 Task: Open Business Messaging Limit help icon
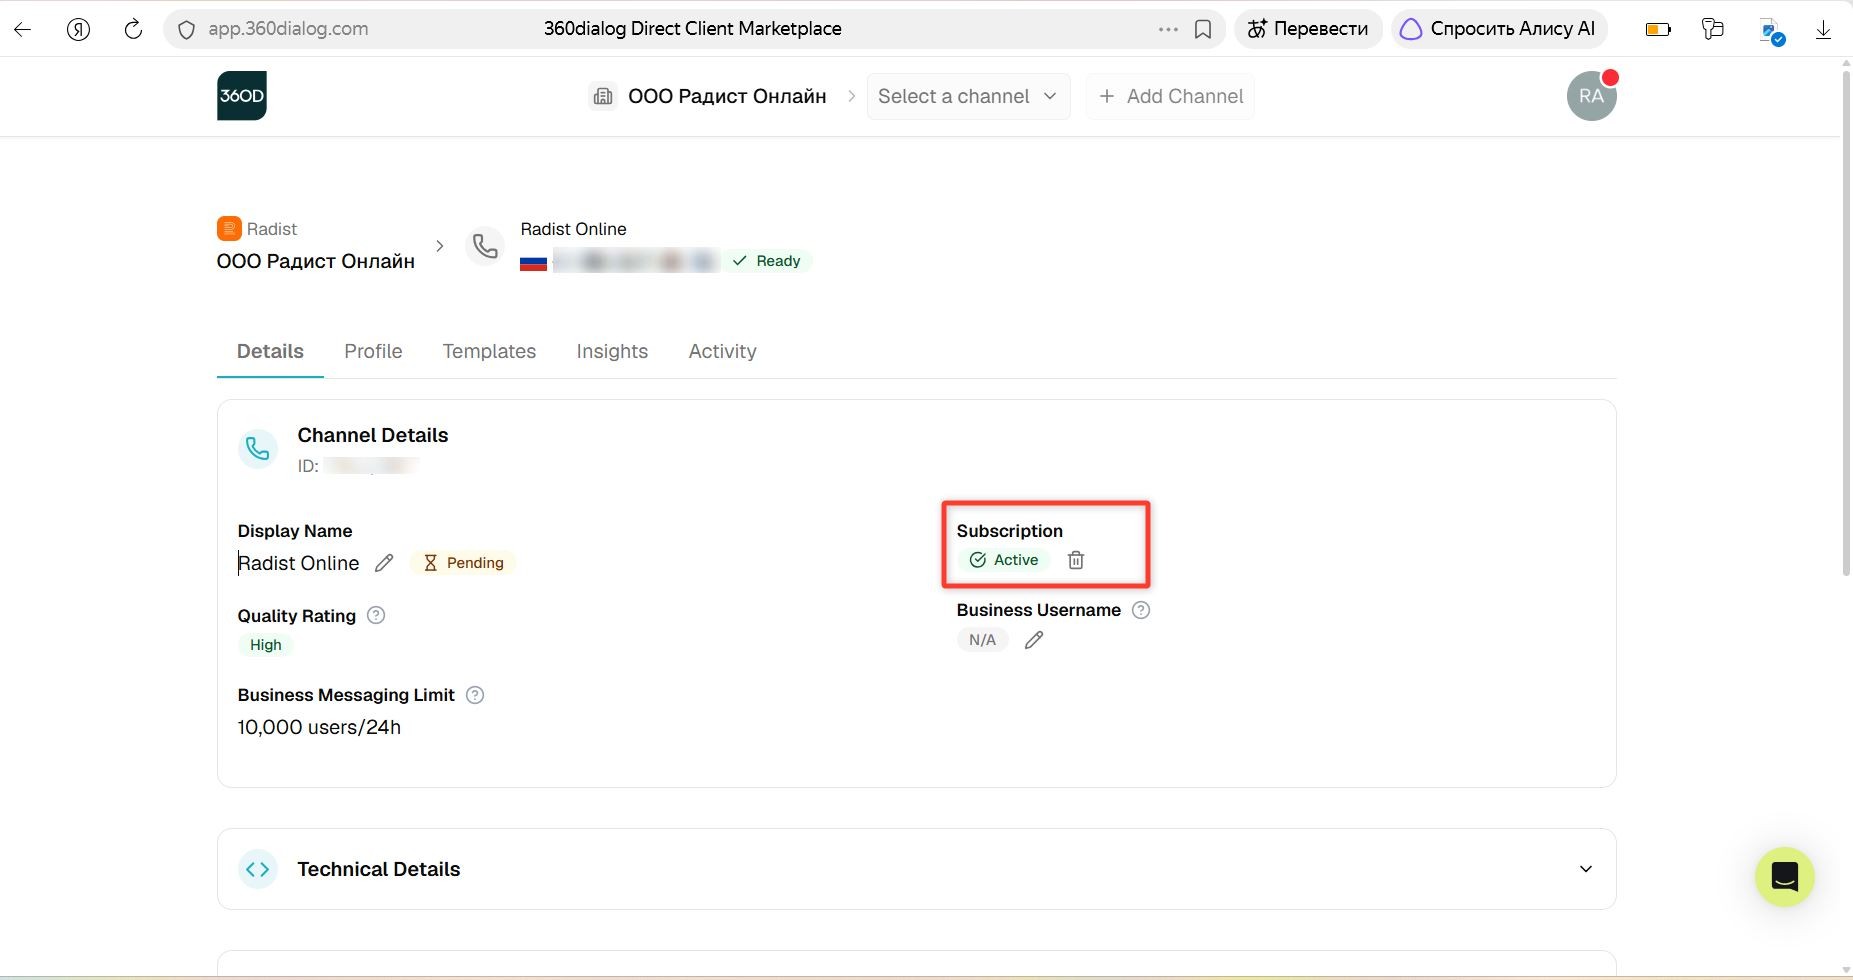pos(475,695)
